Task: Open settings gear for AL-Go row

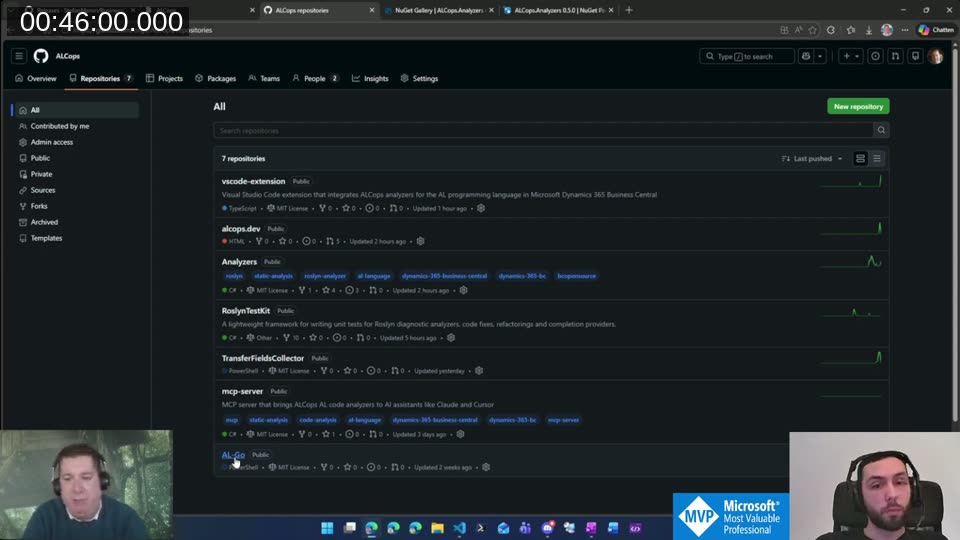Action: point(486,467)
